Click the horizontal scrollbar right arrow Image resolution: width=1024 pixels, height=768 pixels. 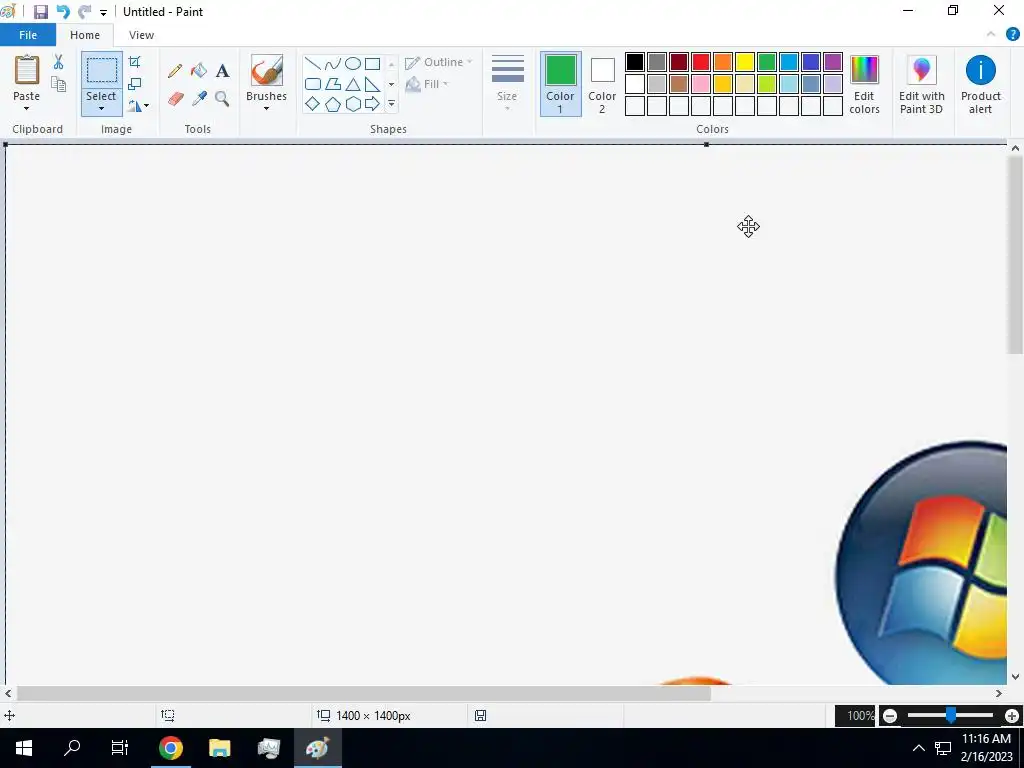[999, 694]
